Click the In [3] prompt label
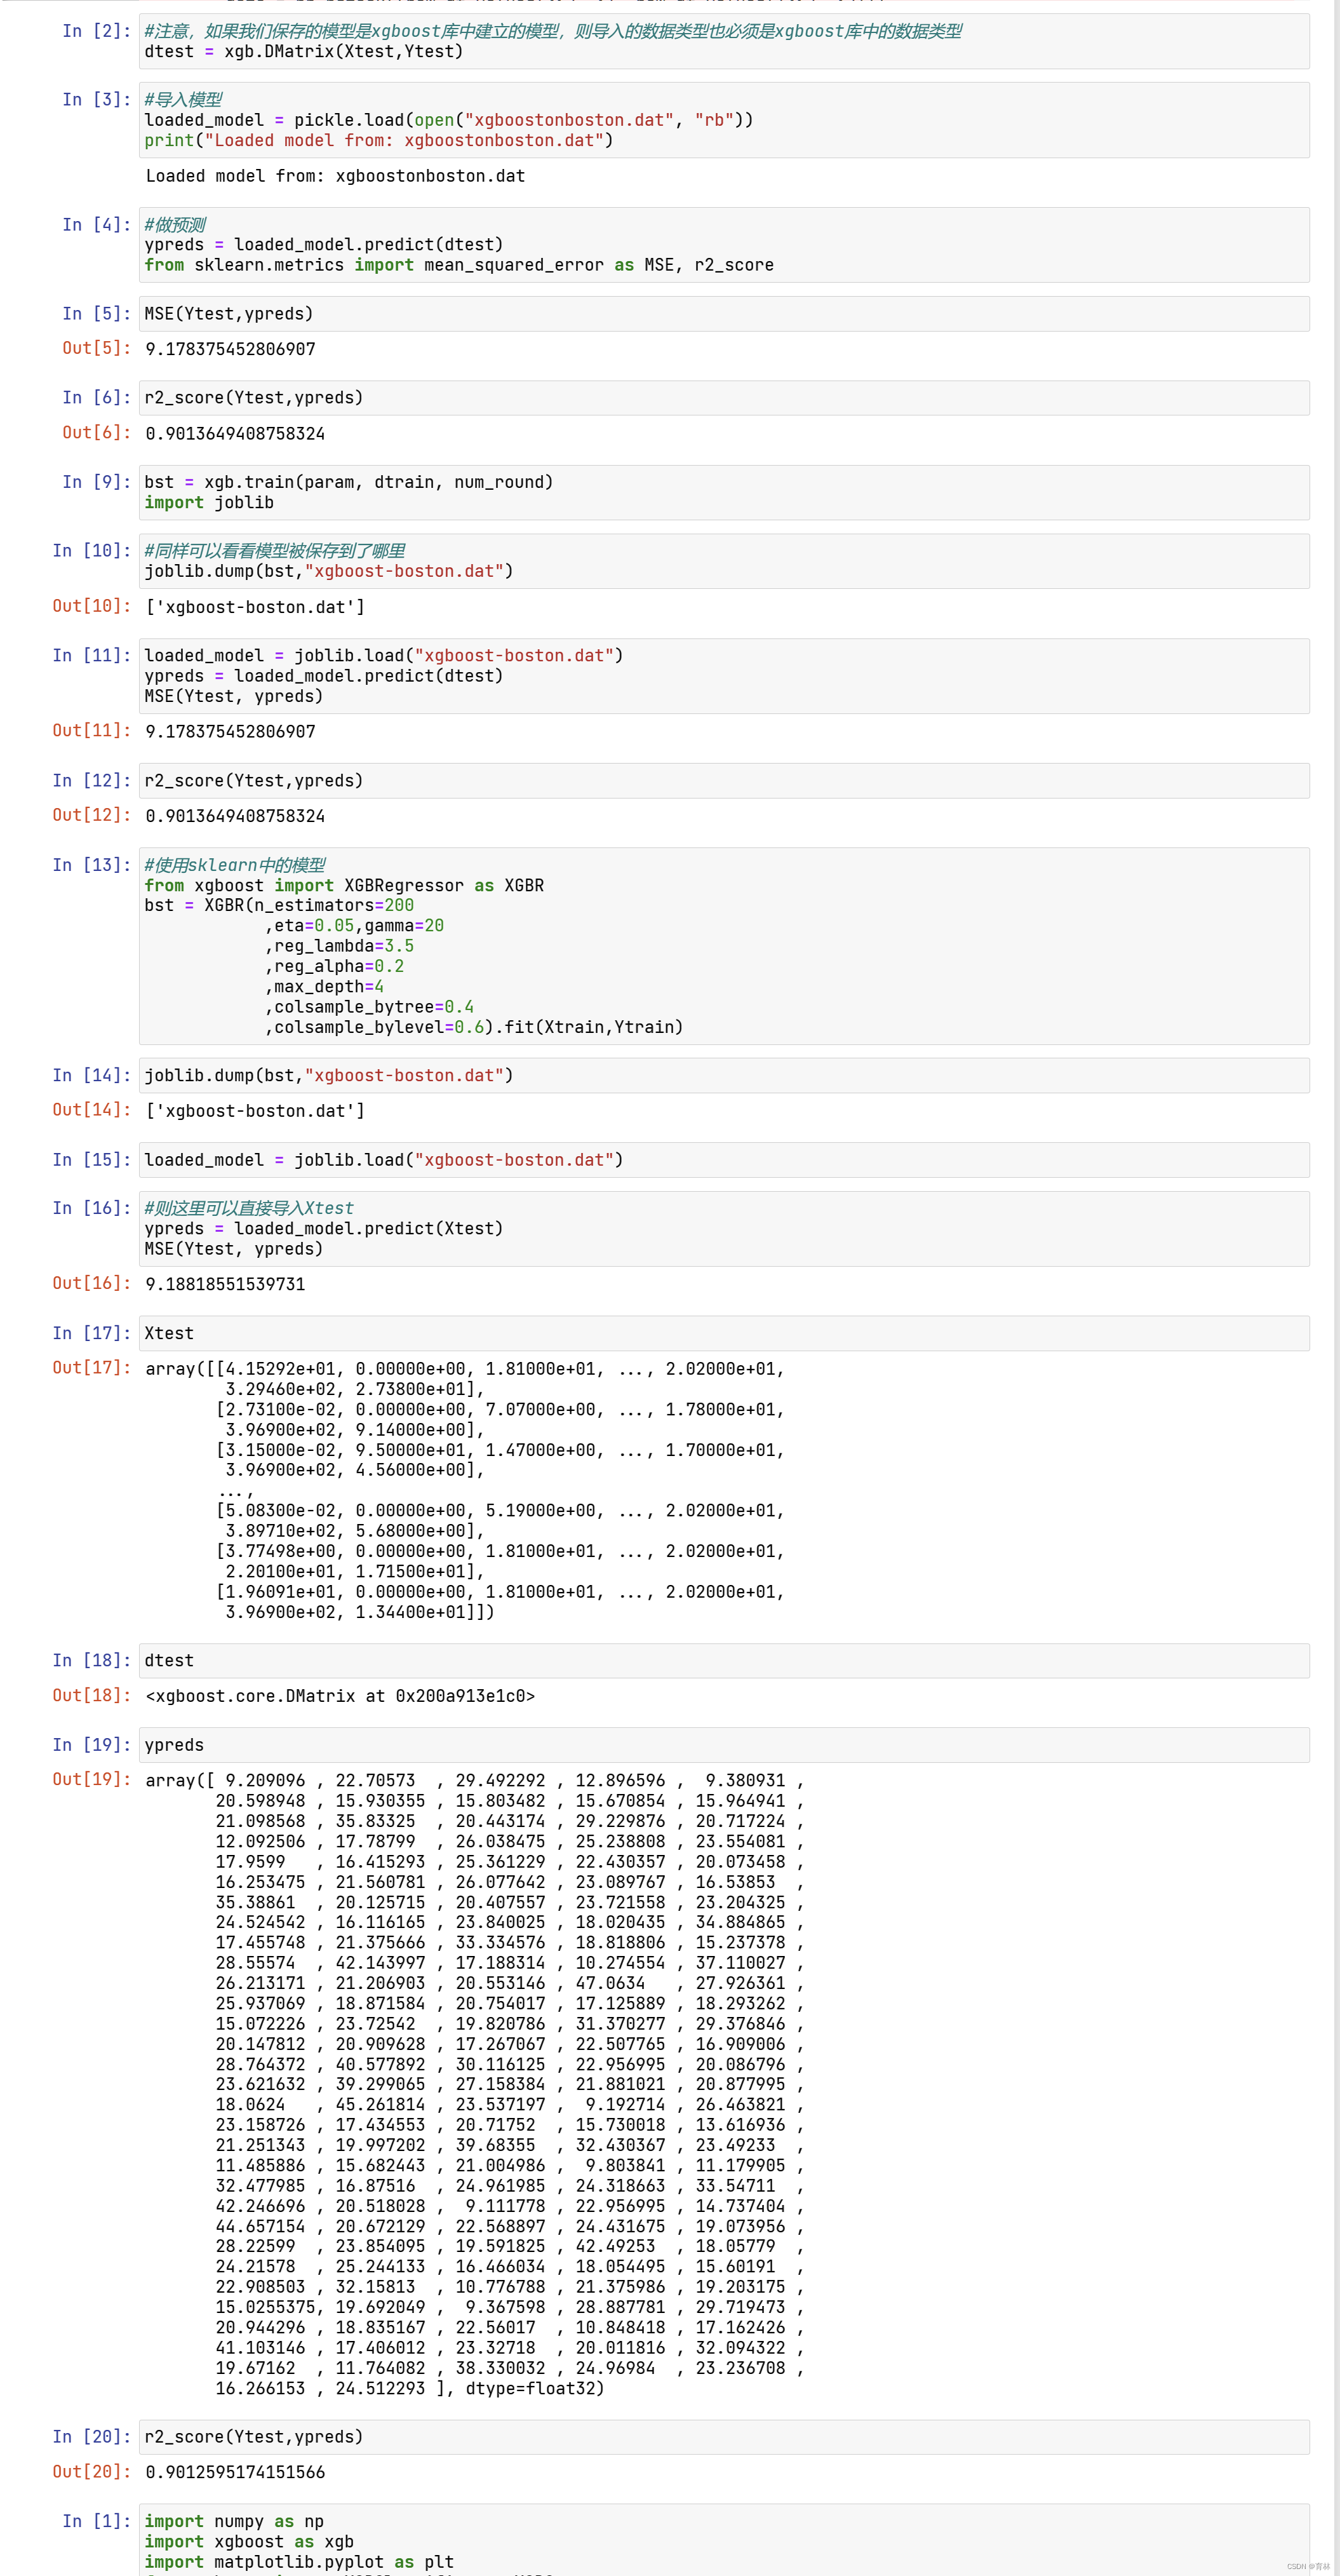This screenshot has height=2576, width=1340. point(97,100)
